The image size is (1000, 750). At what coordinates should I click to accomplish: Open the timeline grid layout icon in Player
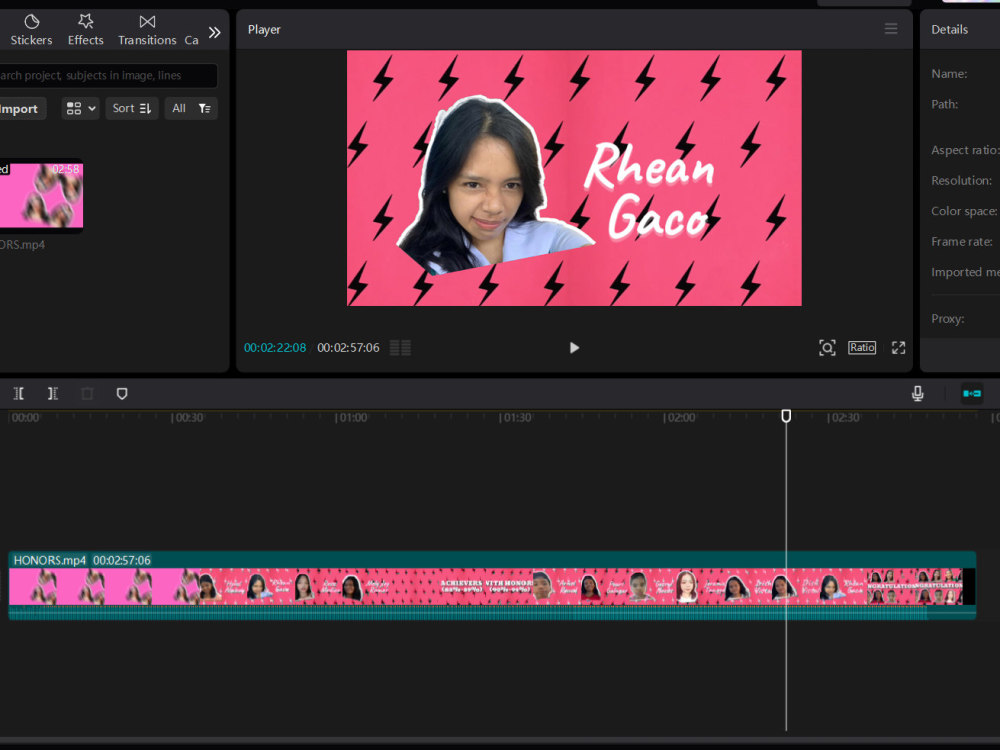pyautogui.click(x=400, y=348)
